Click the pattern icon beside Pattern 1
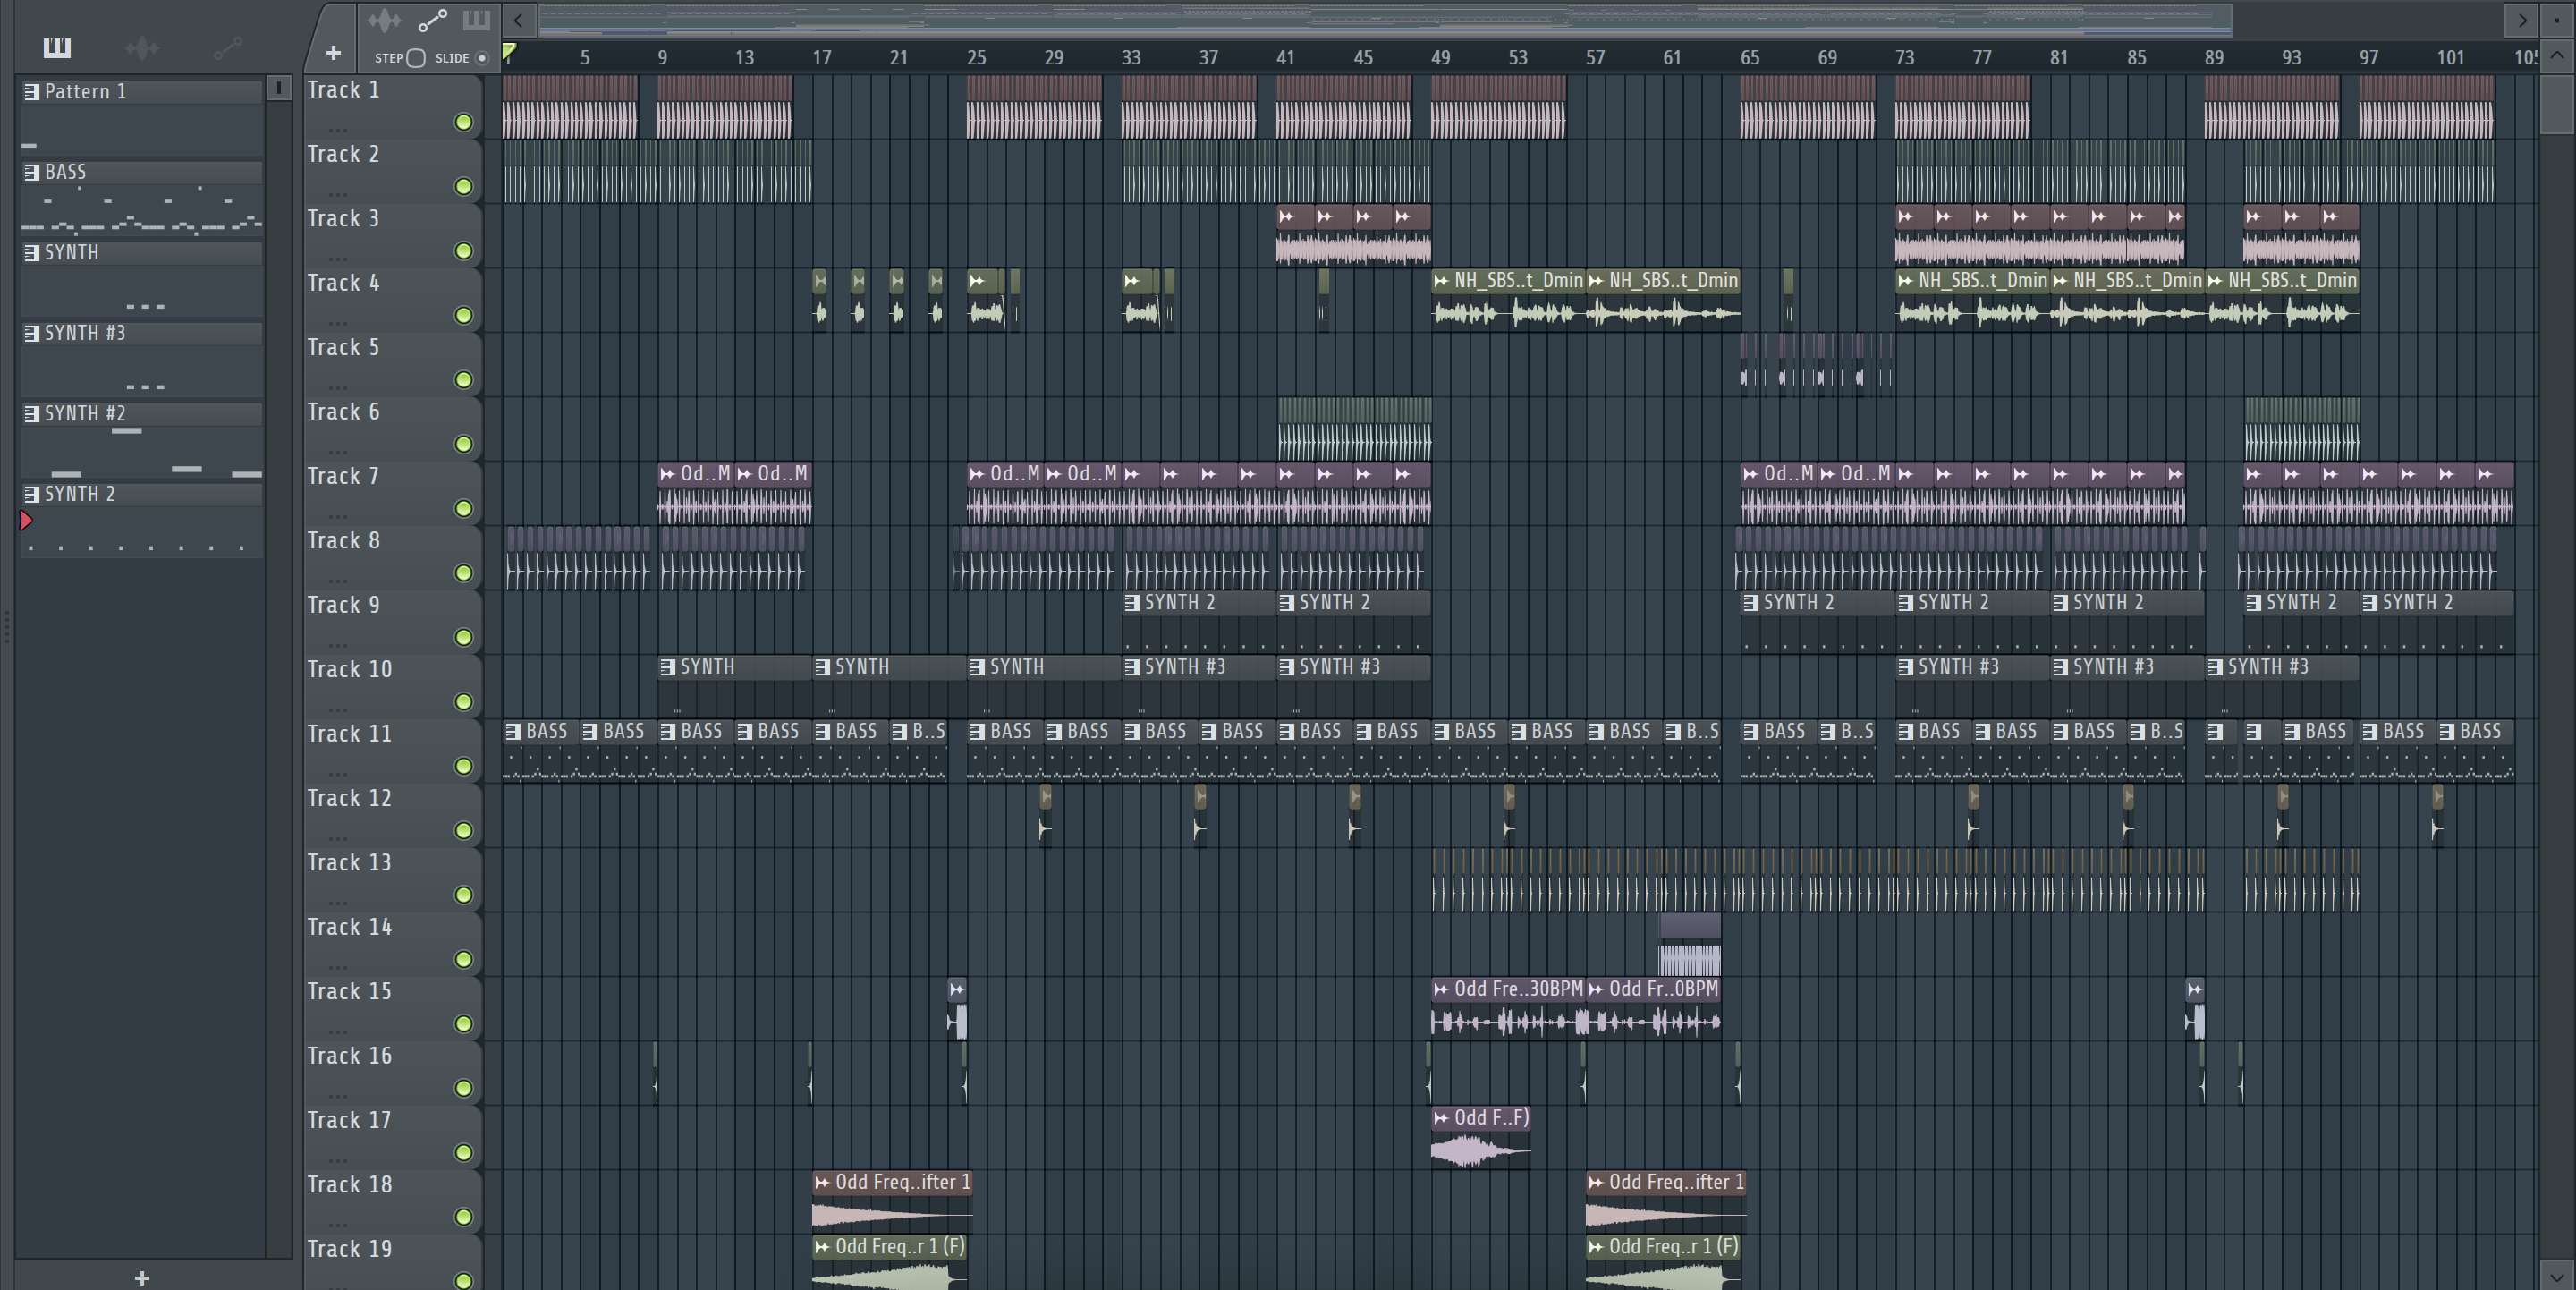 click(32, 91)
